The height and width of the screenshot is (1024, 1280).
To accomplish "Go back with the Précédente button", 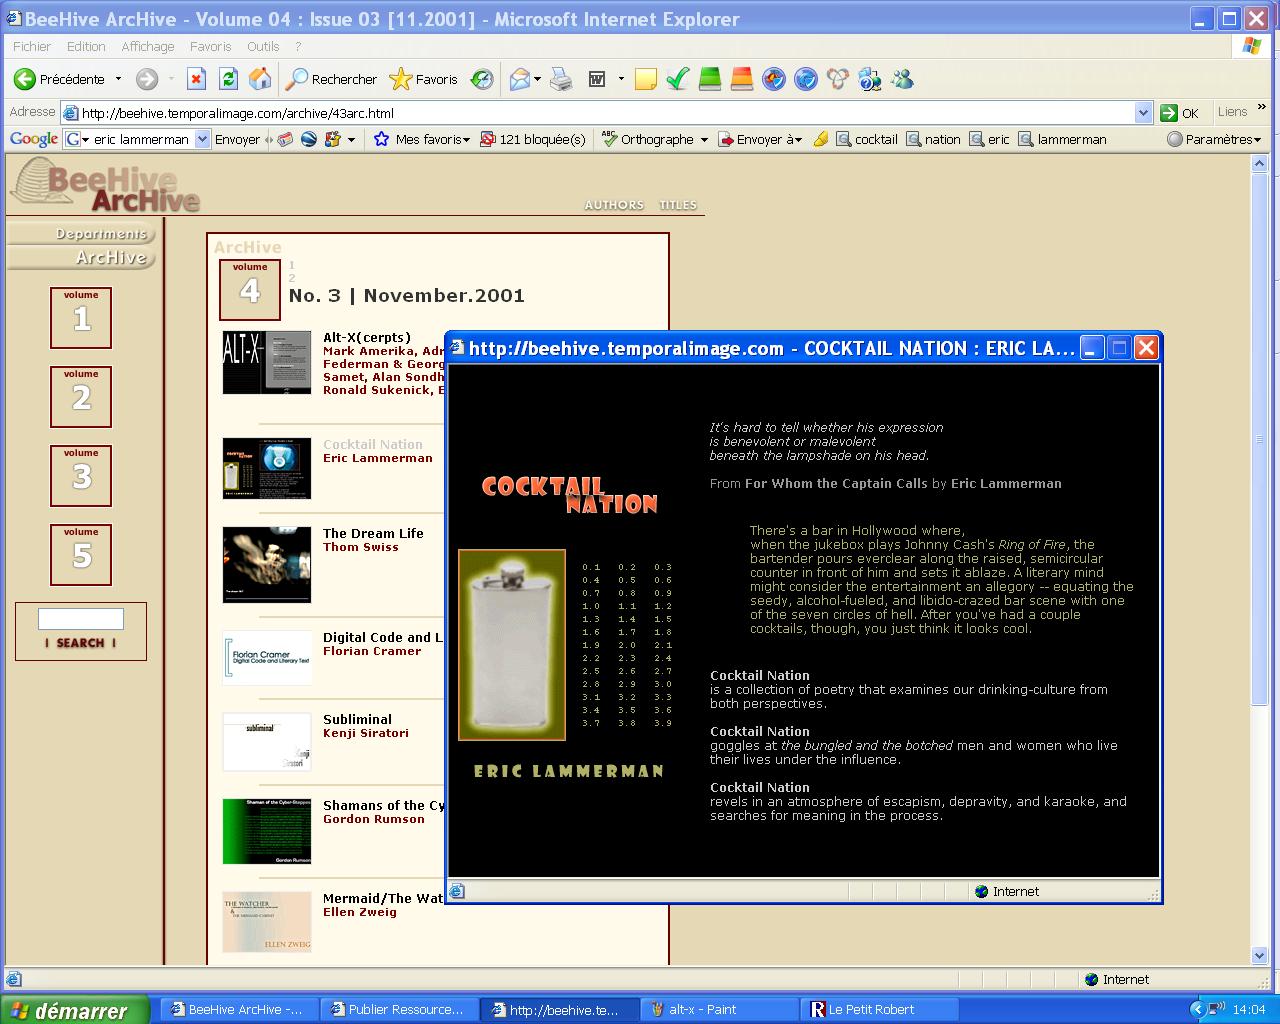I will pos(59,79).
